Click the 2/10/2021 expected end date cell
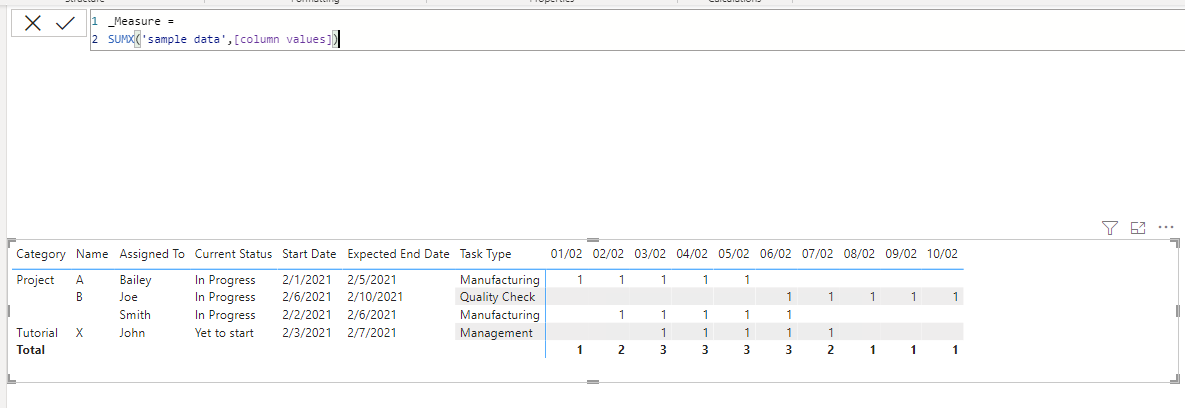The height and width of the screenshot is (408, 1185). tap(375, 297)
